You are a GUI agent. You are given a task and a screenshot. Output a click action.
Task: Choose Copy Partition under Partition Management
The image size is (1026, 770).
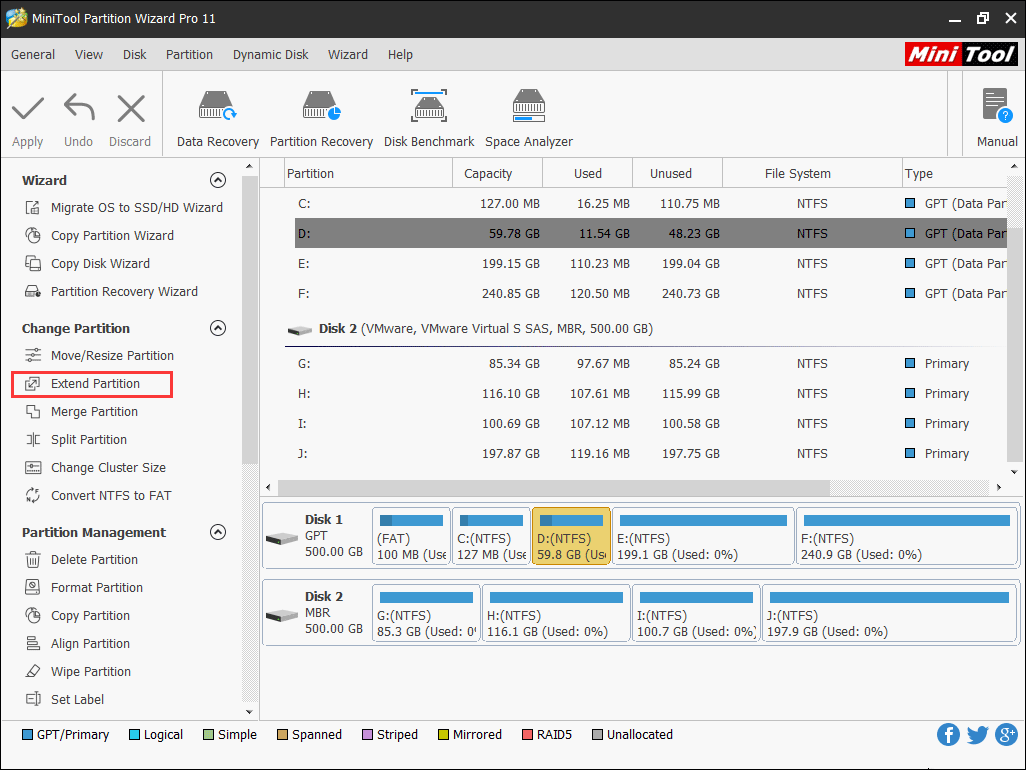77,616
